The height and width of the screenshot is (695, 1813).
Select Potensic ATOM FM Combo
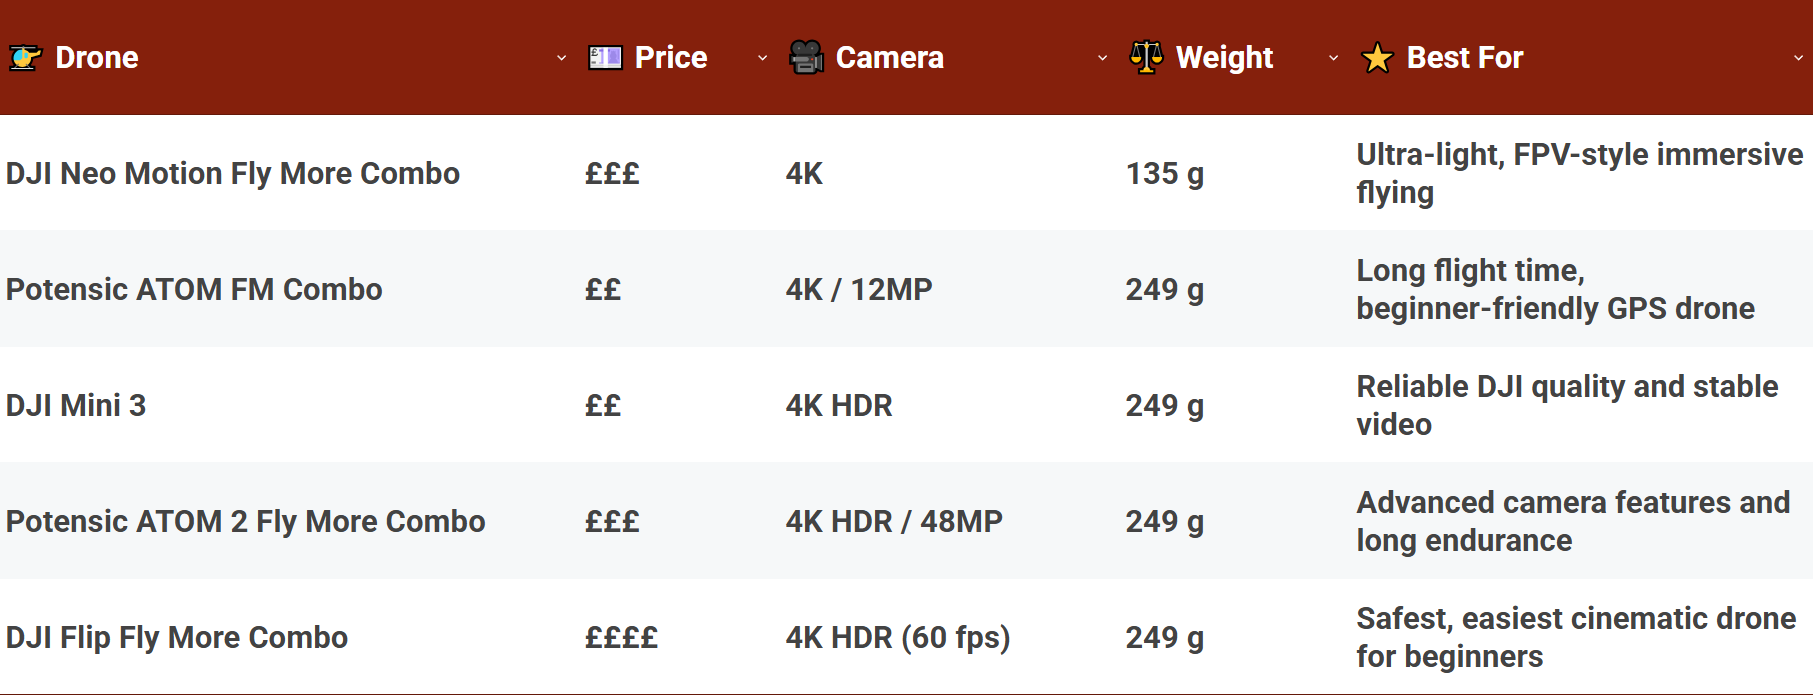(x=193, y=289)
